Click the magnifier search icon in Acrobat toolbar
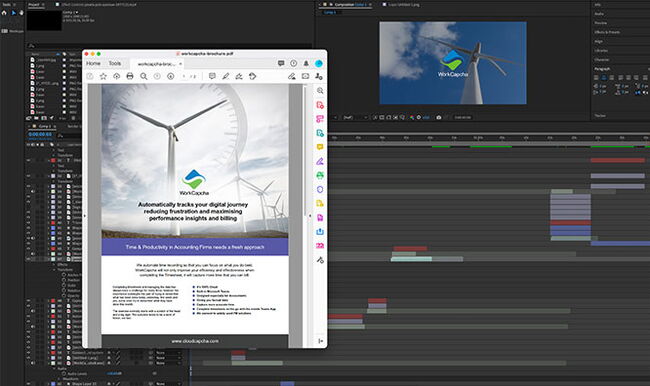The image size is (650, 386). [143, 76]
